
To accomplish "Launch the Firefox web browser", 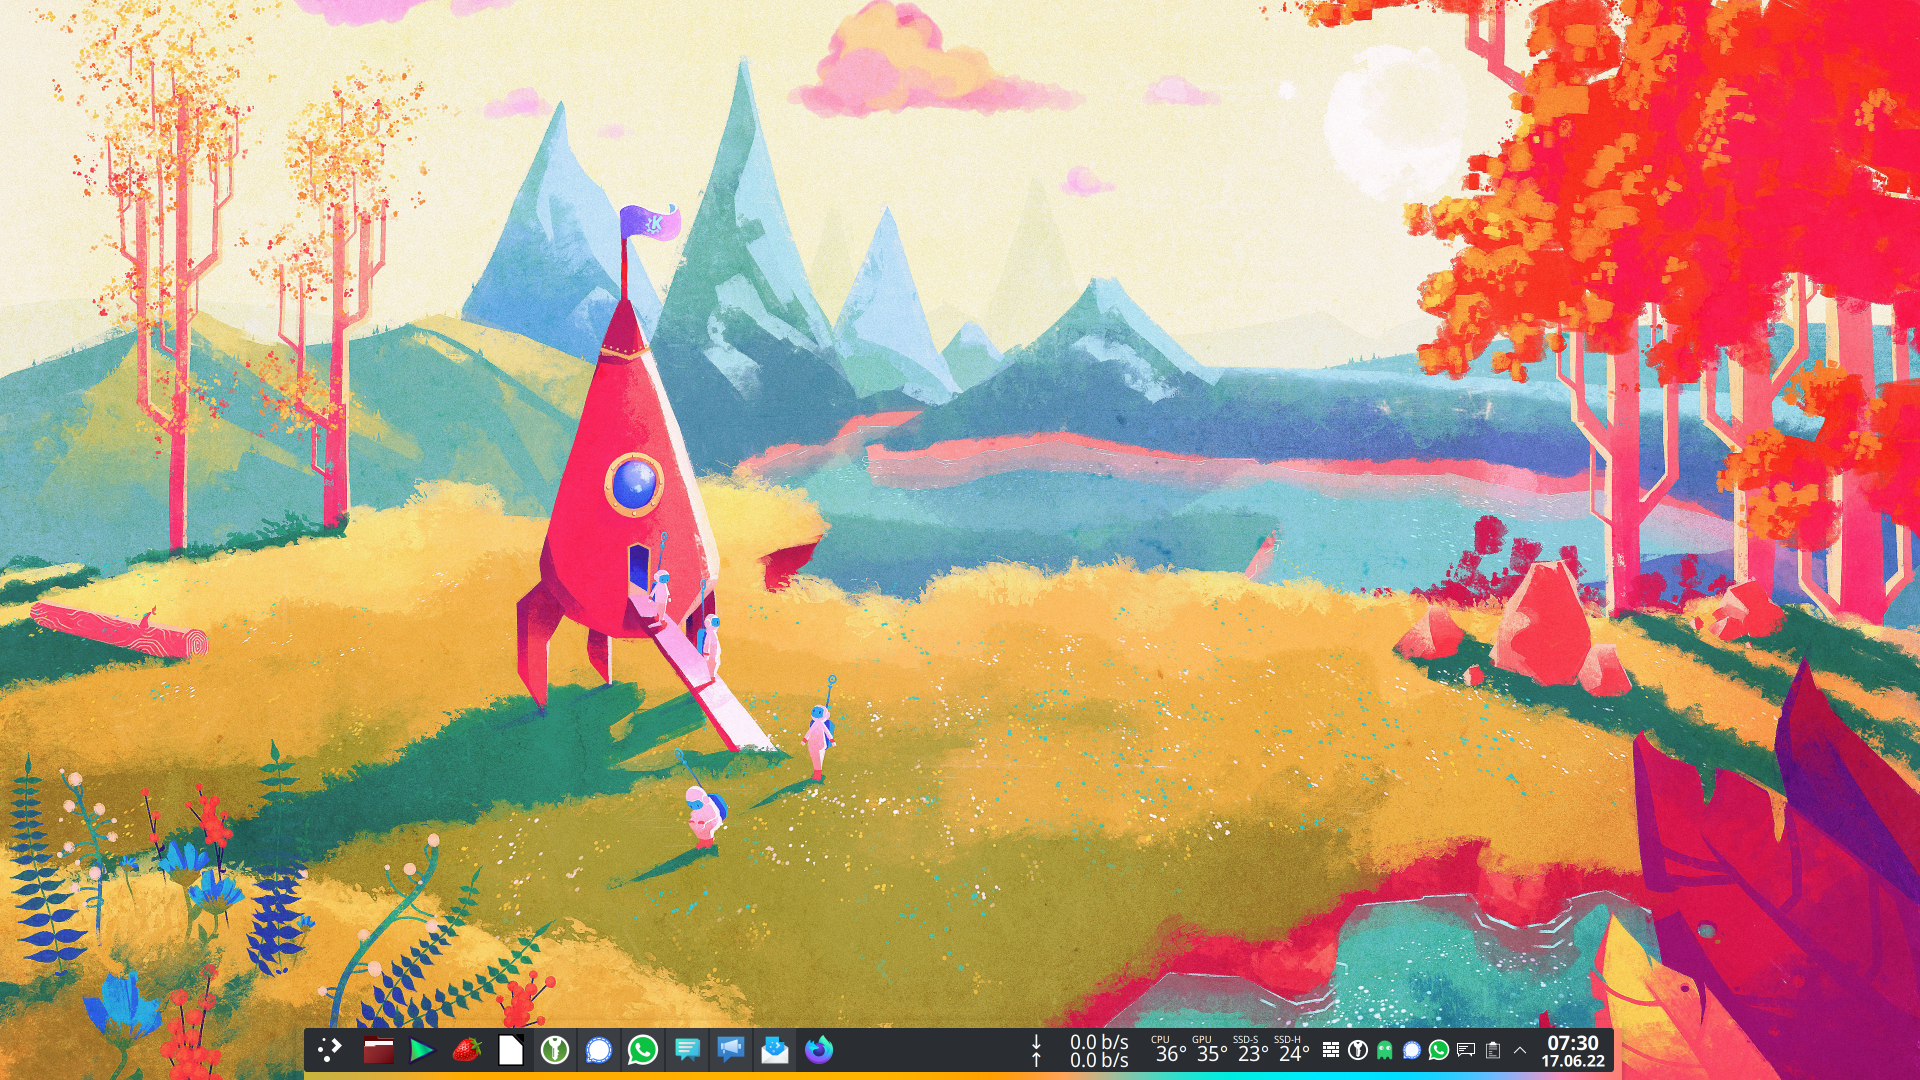I will [820, 1052].
